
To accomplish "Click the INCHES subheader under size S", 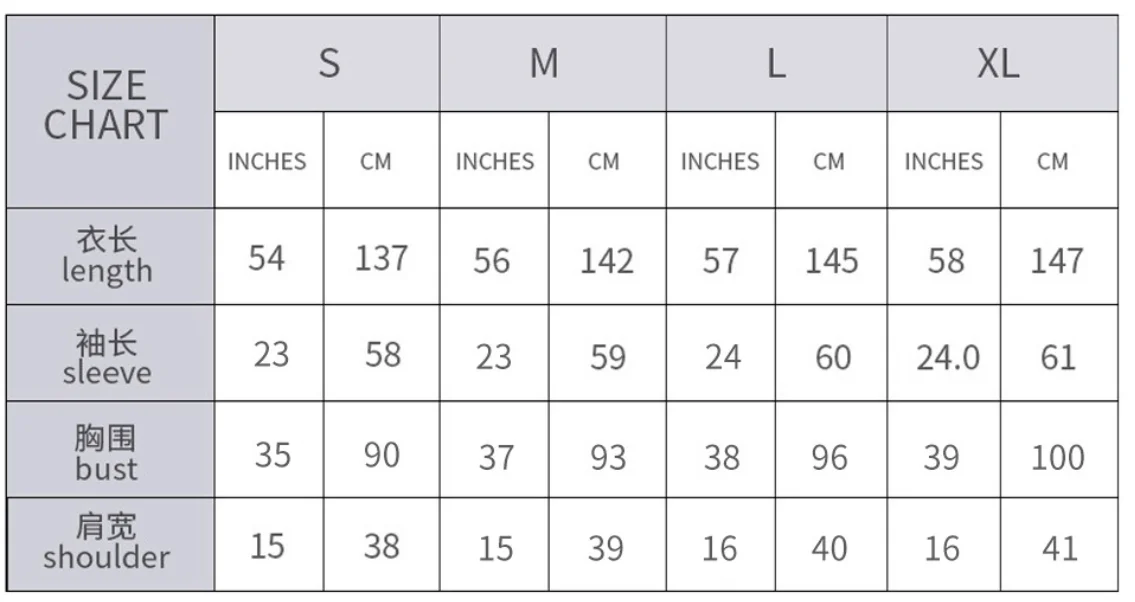I will click(x=267, y=161).
